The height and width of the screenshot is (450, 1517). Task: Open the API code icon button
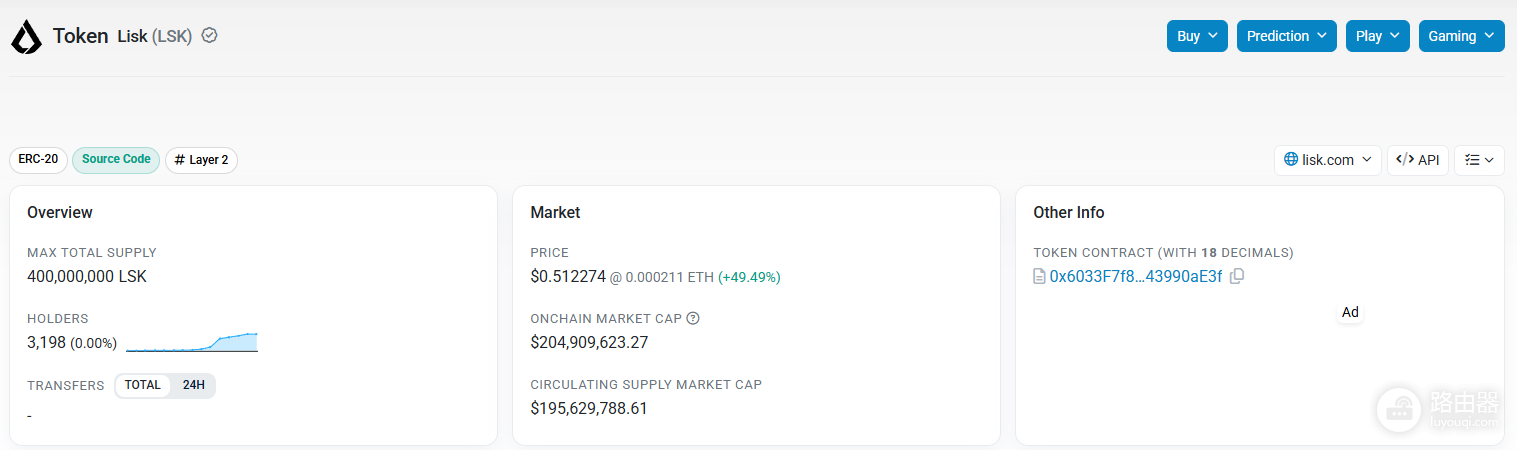click(1418, 160)
